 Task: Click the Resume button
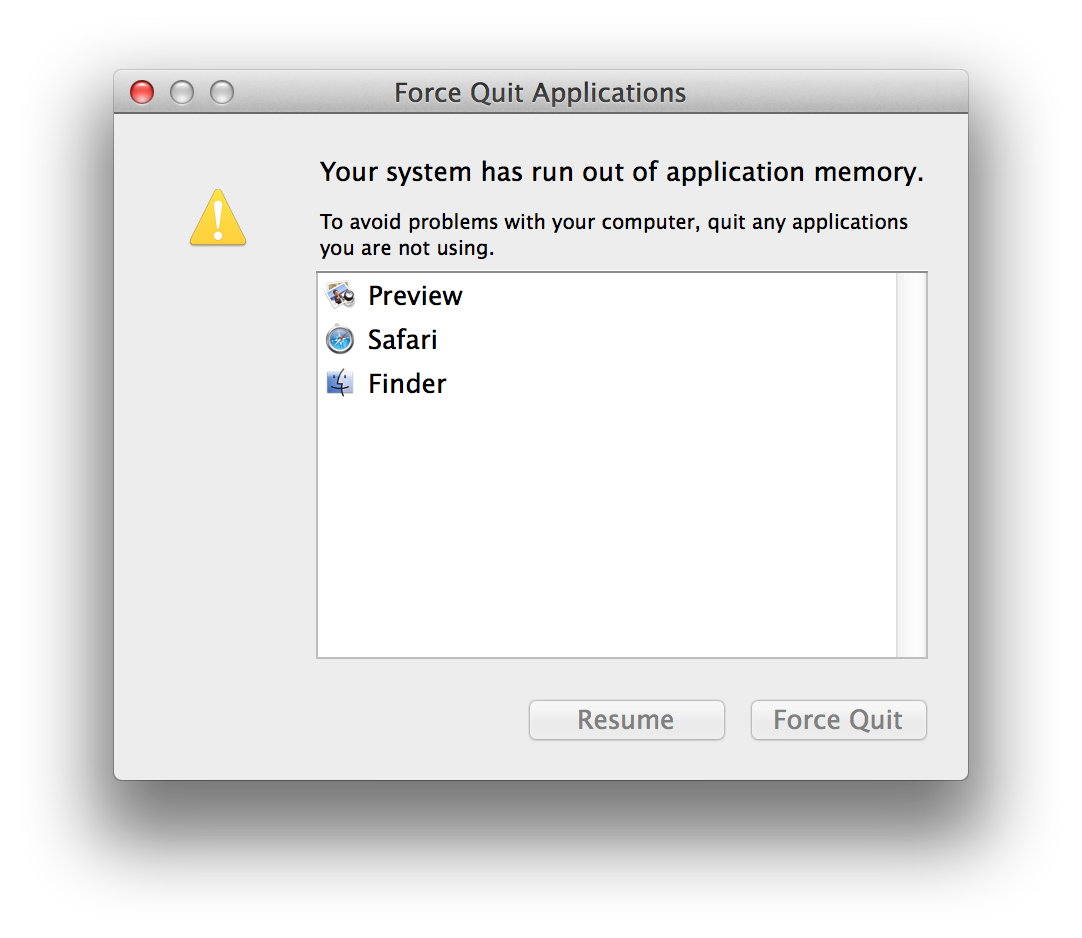click(x=627, y=720)
